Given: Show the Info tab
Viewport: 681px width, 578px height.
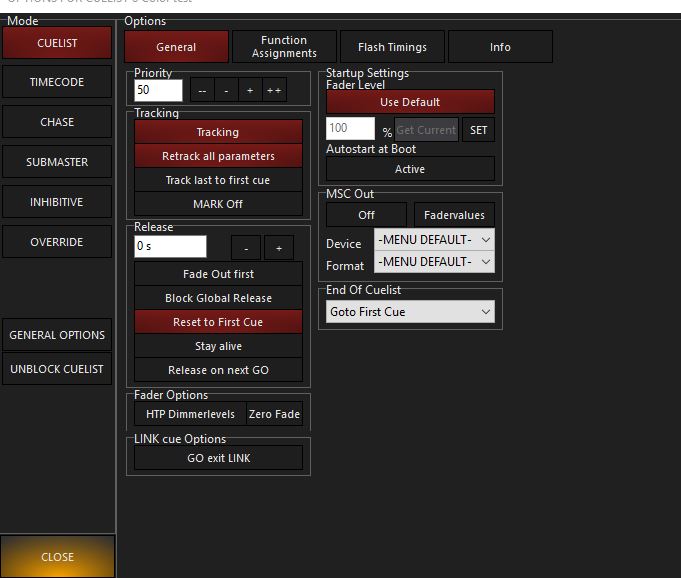Looking at the screenshot, I should tap(500, 47).
